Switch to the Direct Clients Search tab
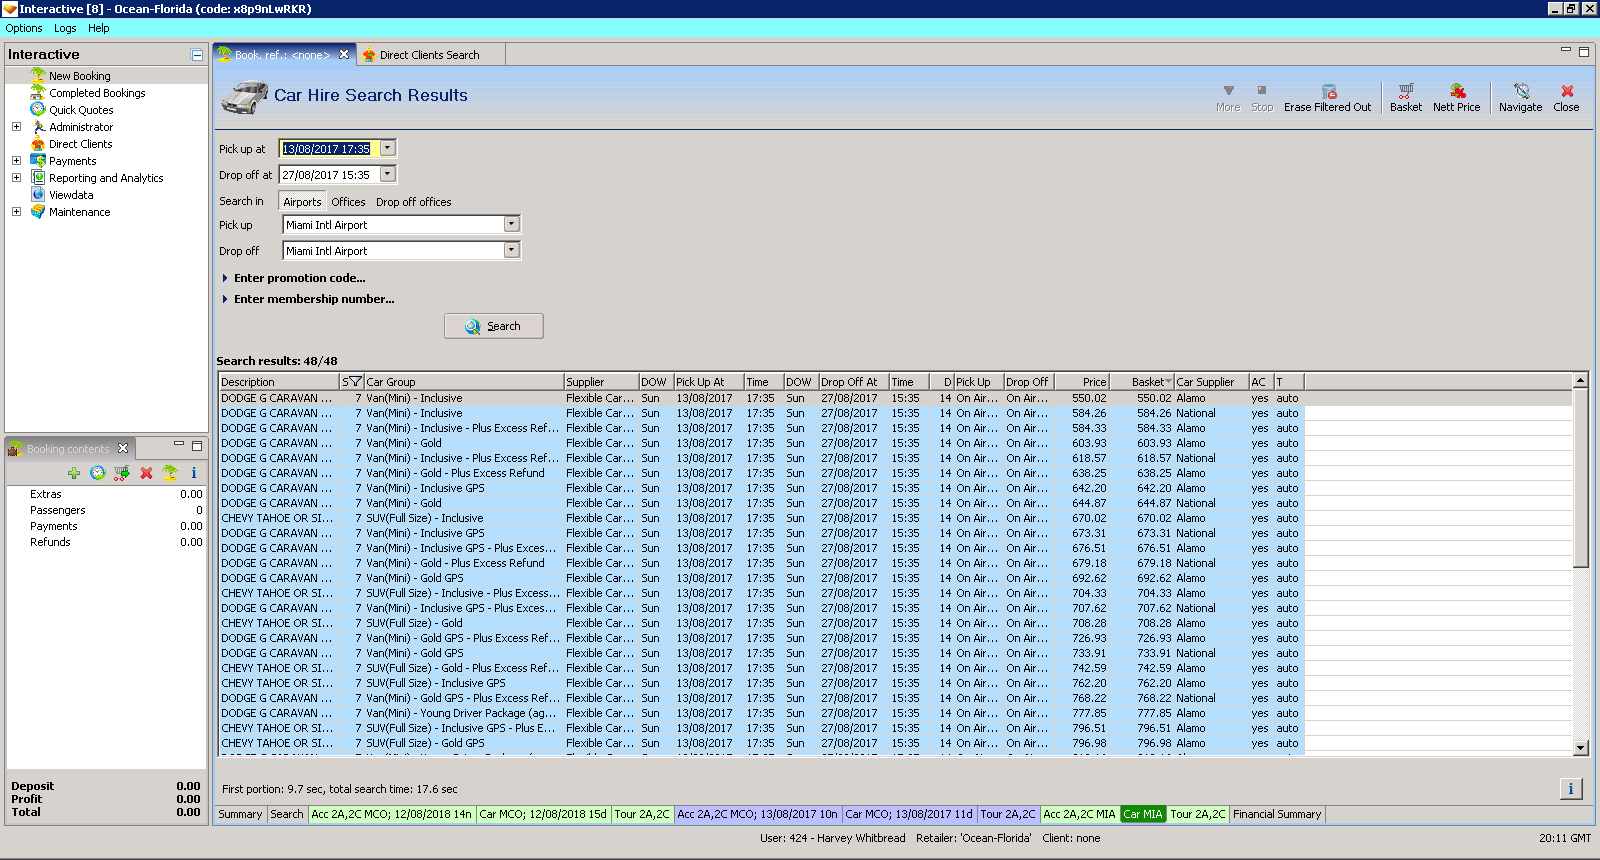 point(429,55)
